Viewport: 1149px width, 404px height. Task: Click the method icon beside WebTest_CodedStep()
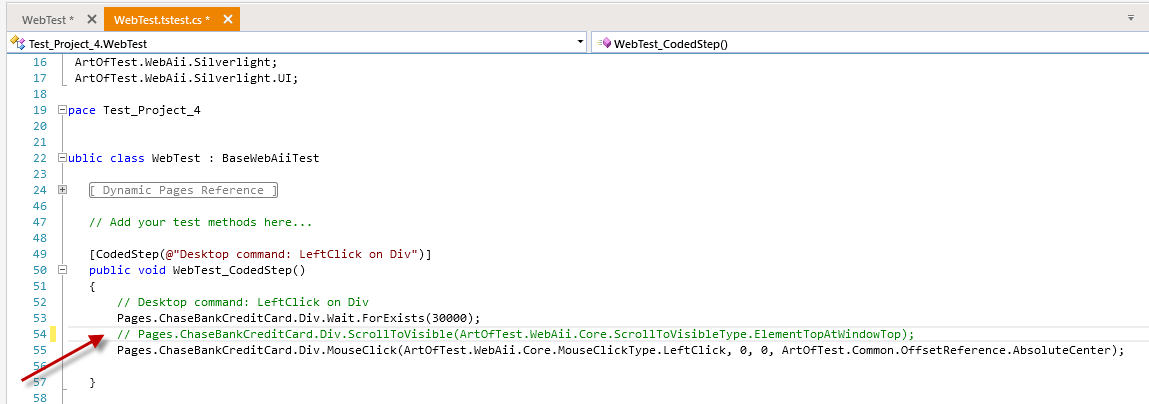604,43
